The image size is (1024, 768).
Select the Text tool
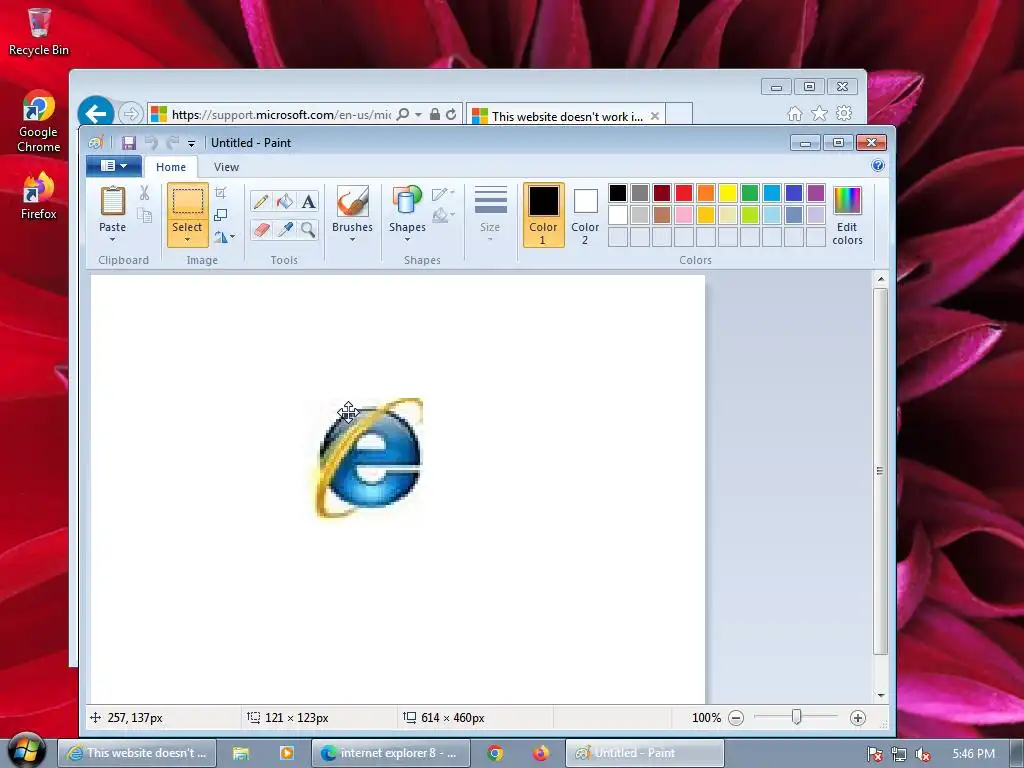pyautogui.click(x=308, y=201)
